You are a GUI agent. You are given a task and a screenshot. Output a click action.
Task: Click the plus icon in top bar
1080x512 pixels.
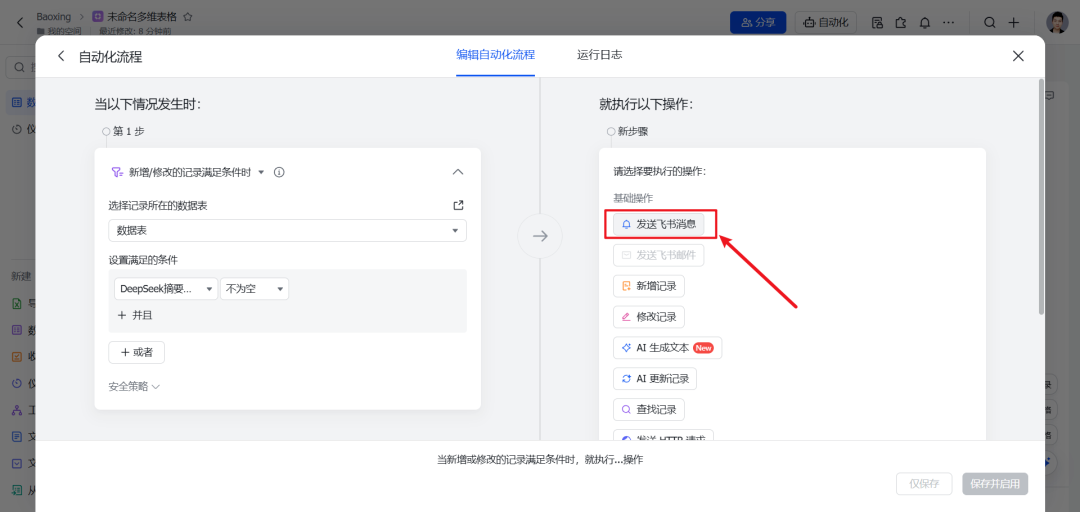click(1014, 23)
